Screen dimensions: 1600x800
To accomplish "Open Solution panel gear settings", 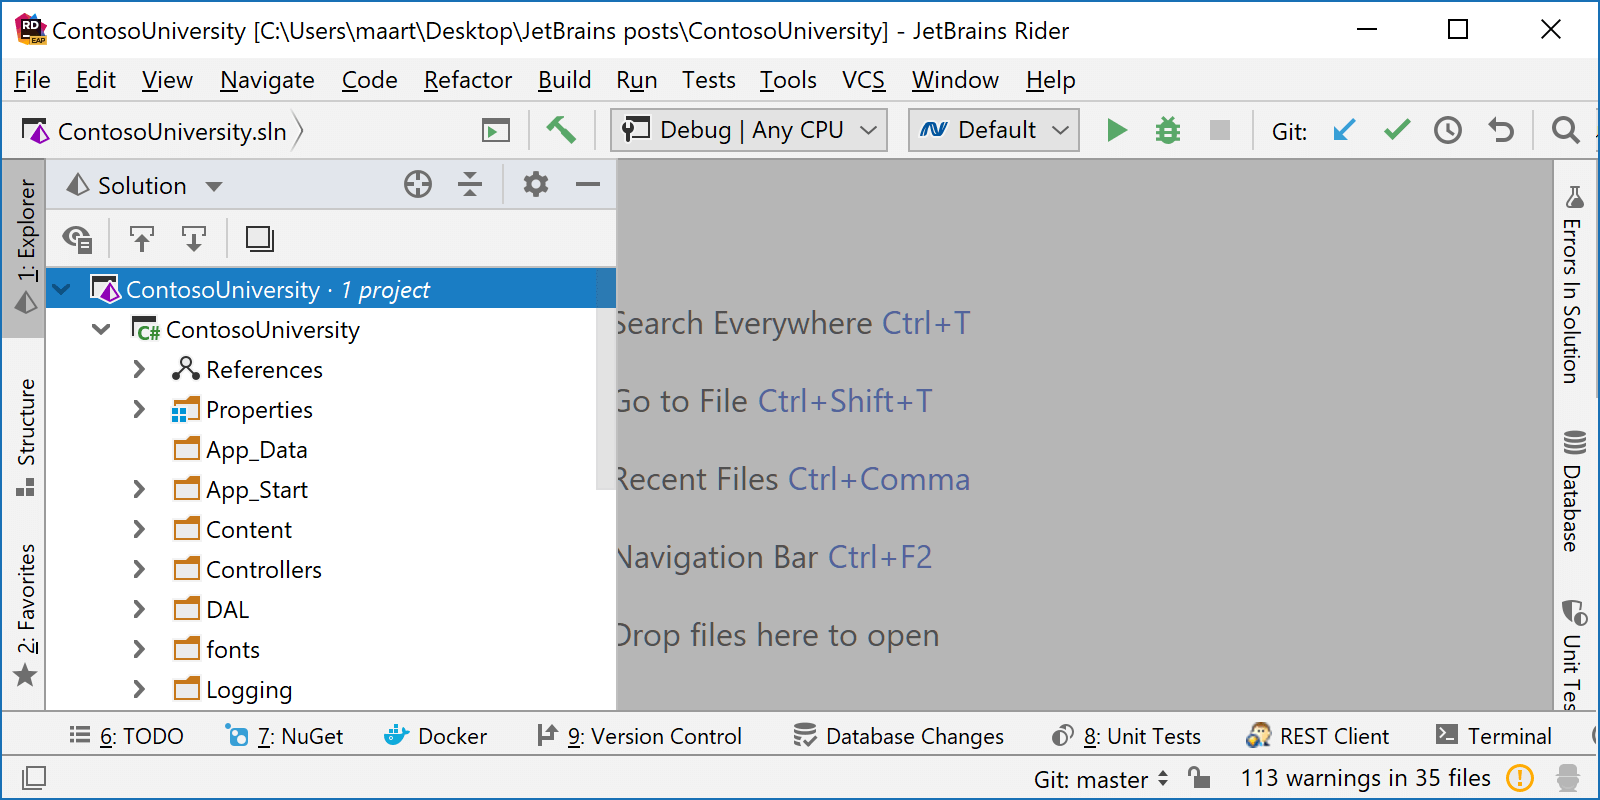I will [x=536, y=184].
